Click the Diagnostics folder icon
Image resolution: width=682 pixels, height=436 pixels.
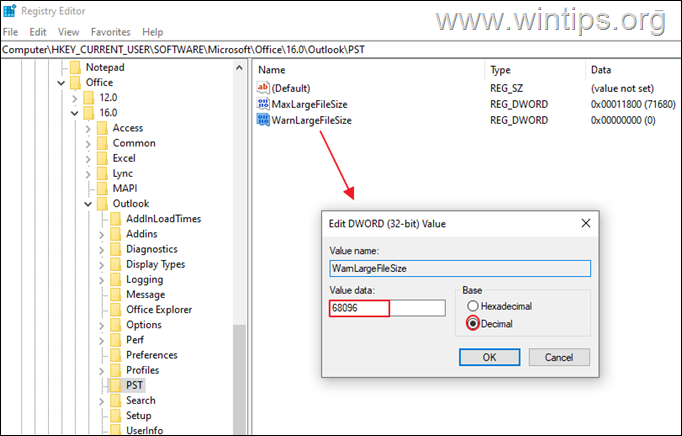pyautogui.click(x=116, y=249)
